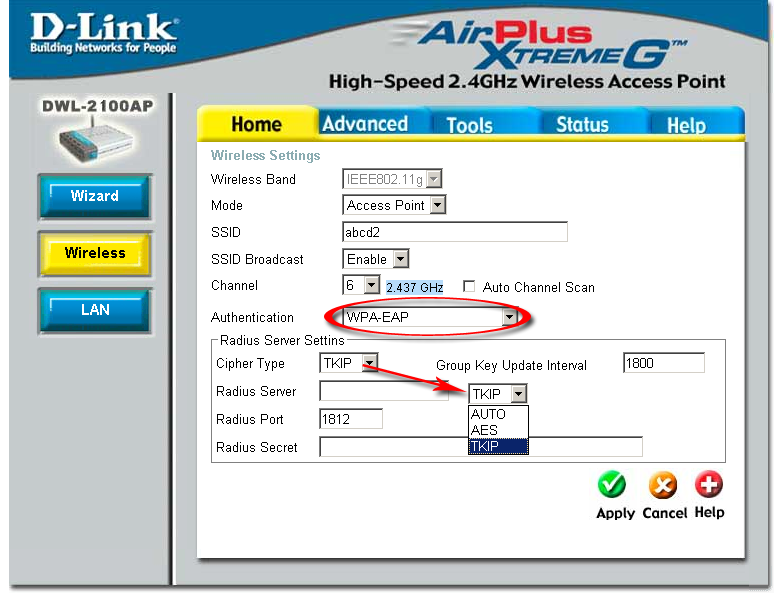Click the expanded TKIP combo box arrow
Image resolution: width=779 pixels, height=595 pixels.
518,394
